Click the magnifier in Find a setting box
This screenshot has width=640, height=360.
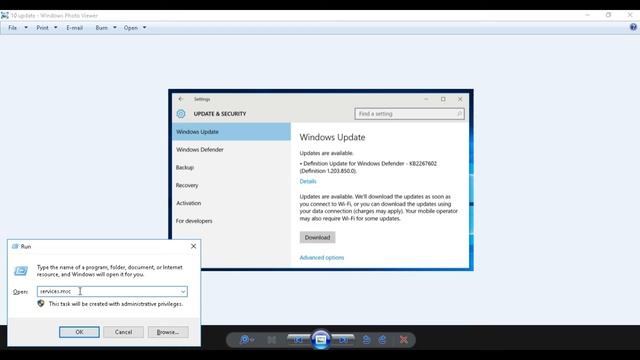point(459,114)
